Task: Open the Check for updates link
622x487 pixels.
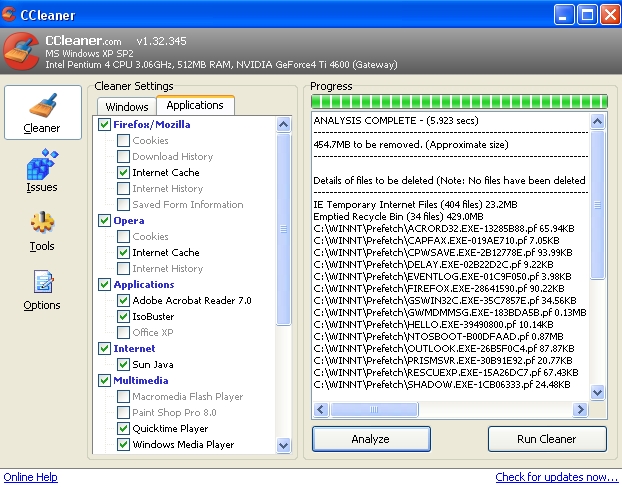Action: 557,477
